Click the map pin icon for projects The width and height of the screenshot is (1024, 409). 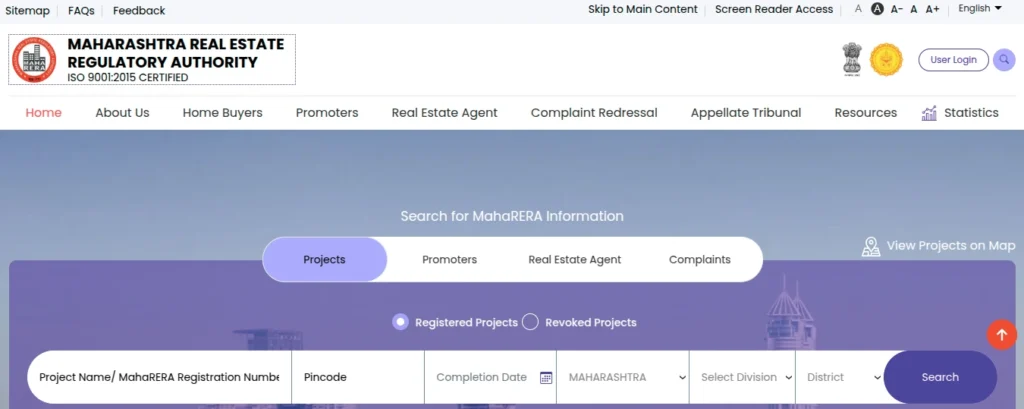pyautogui.click(x=871, y=246)
